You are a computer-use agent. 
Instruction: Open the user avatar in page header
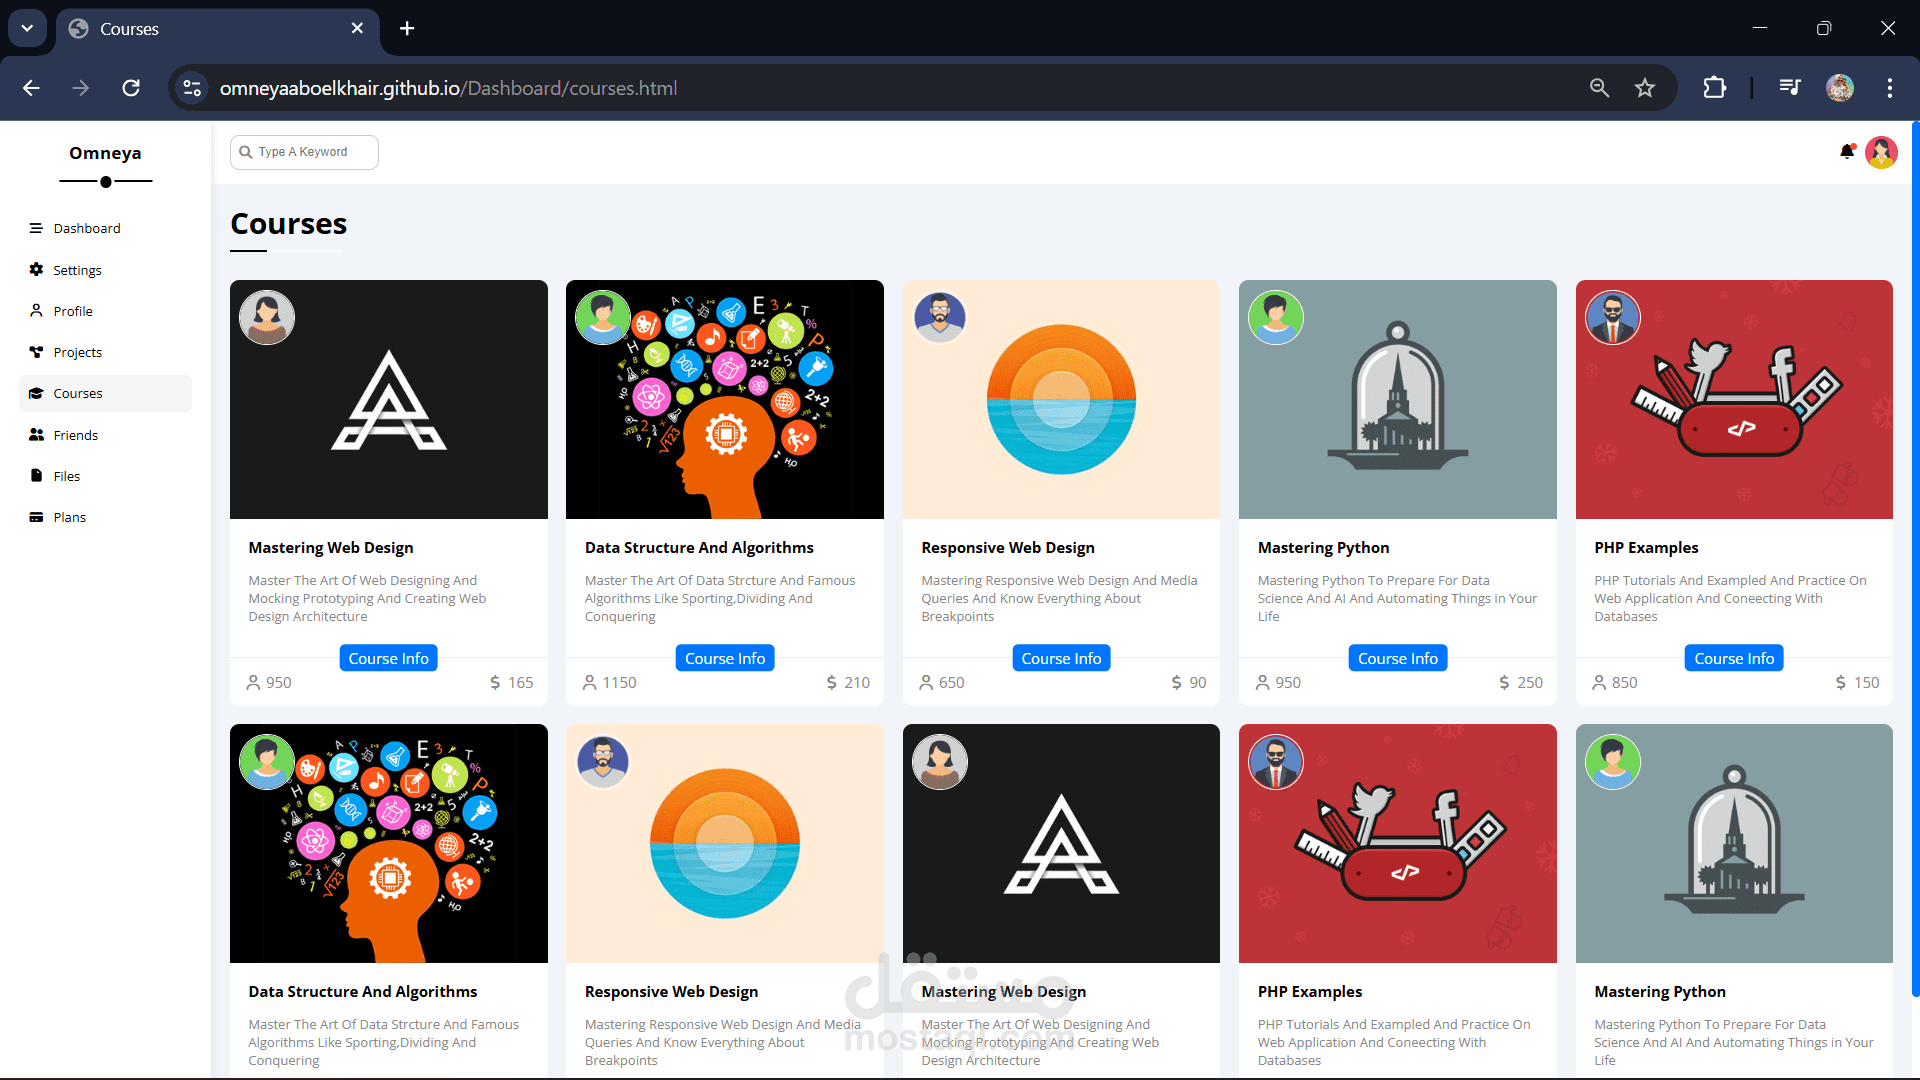pyautogui.click(x=1881, y=152)
